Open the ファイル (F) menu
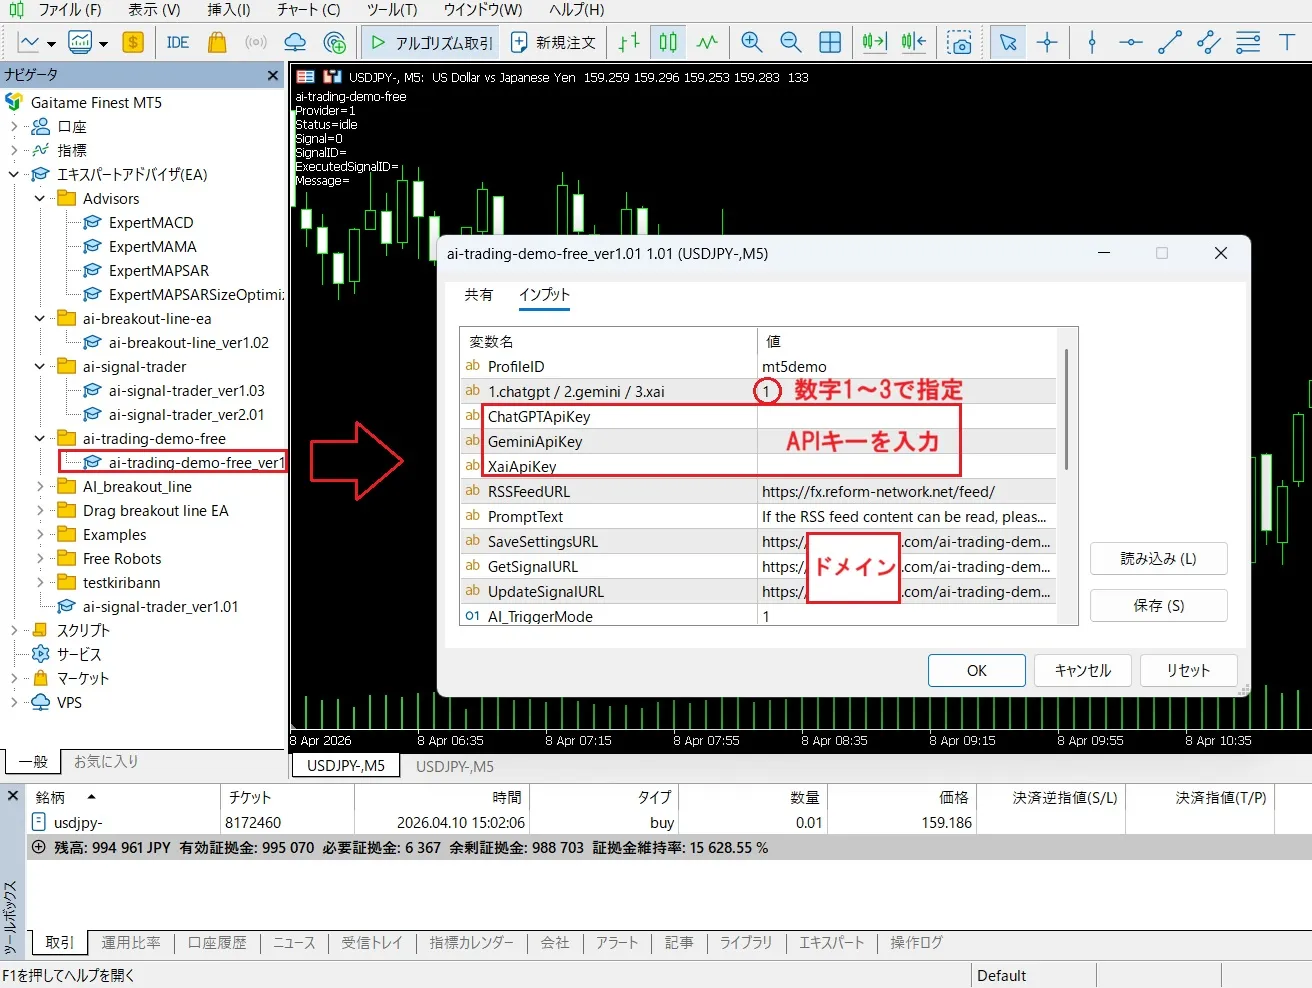This screenshot has height=988, width=1312. coord(70,10)
